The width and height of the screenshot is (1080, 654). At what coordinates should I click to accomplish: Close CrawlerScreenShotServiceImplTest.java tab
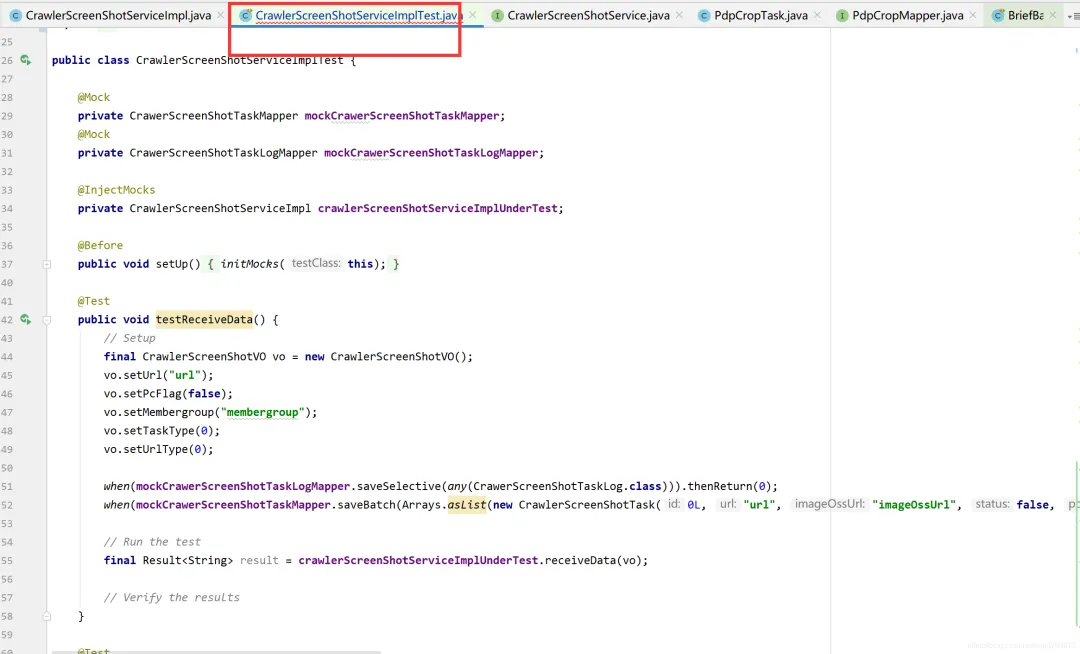[x=472, y=14]
